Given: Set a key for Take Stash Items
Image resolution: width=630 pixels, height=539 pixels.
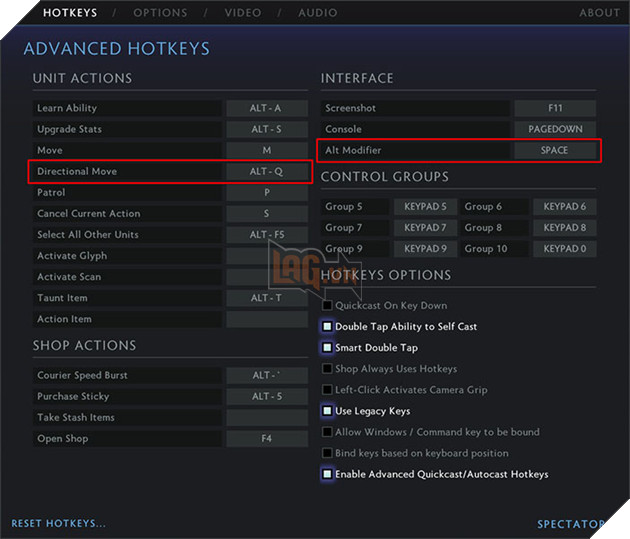Looking at the screenshot, I should [267, 417].
